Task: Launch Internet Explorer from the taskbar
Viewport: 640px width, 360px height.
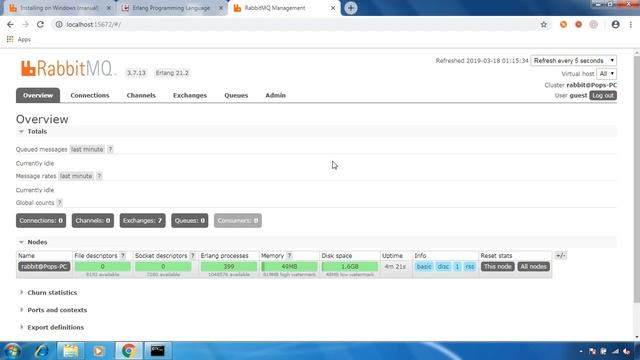Action: click(42, 351)
